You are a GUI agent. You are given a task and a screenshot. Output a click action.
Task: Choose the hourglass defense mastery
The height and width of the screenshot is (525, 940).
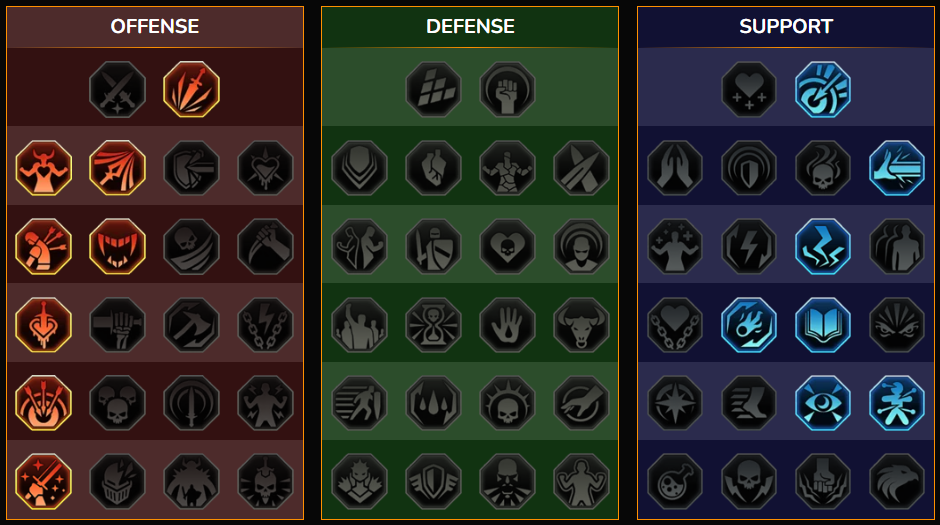[x=433, y=325]
